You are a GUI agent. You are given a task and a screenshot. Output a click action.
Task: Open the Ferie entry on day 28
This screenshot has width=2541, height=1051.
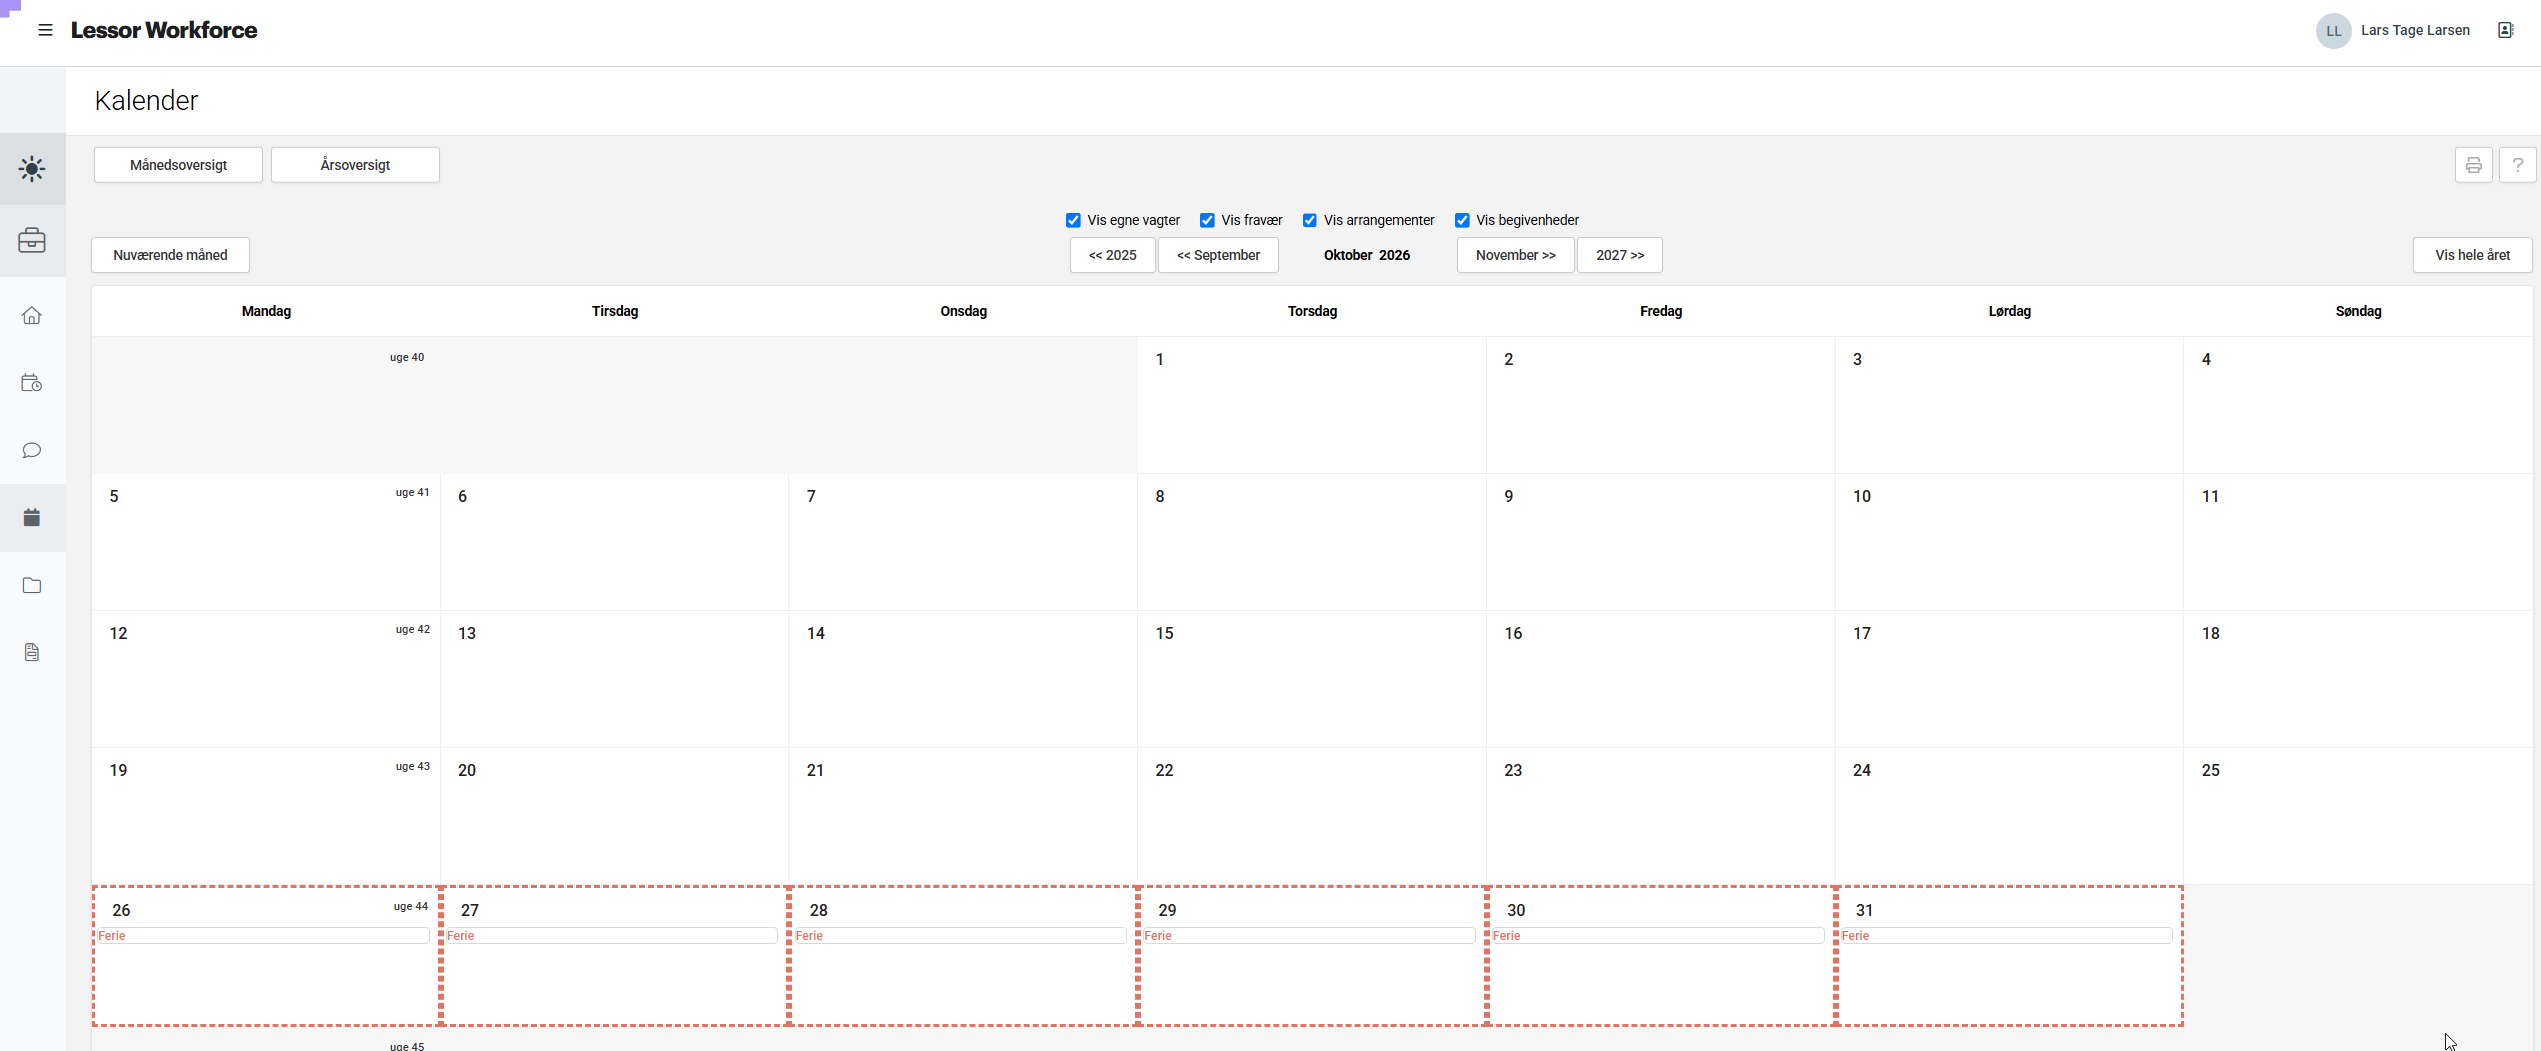coord(960,936)
